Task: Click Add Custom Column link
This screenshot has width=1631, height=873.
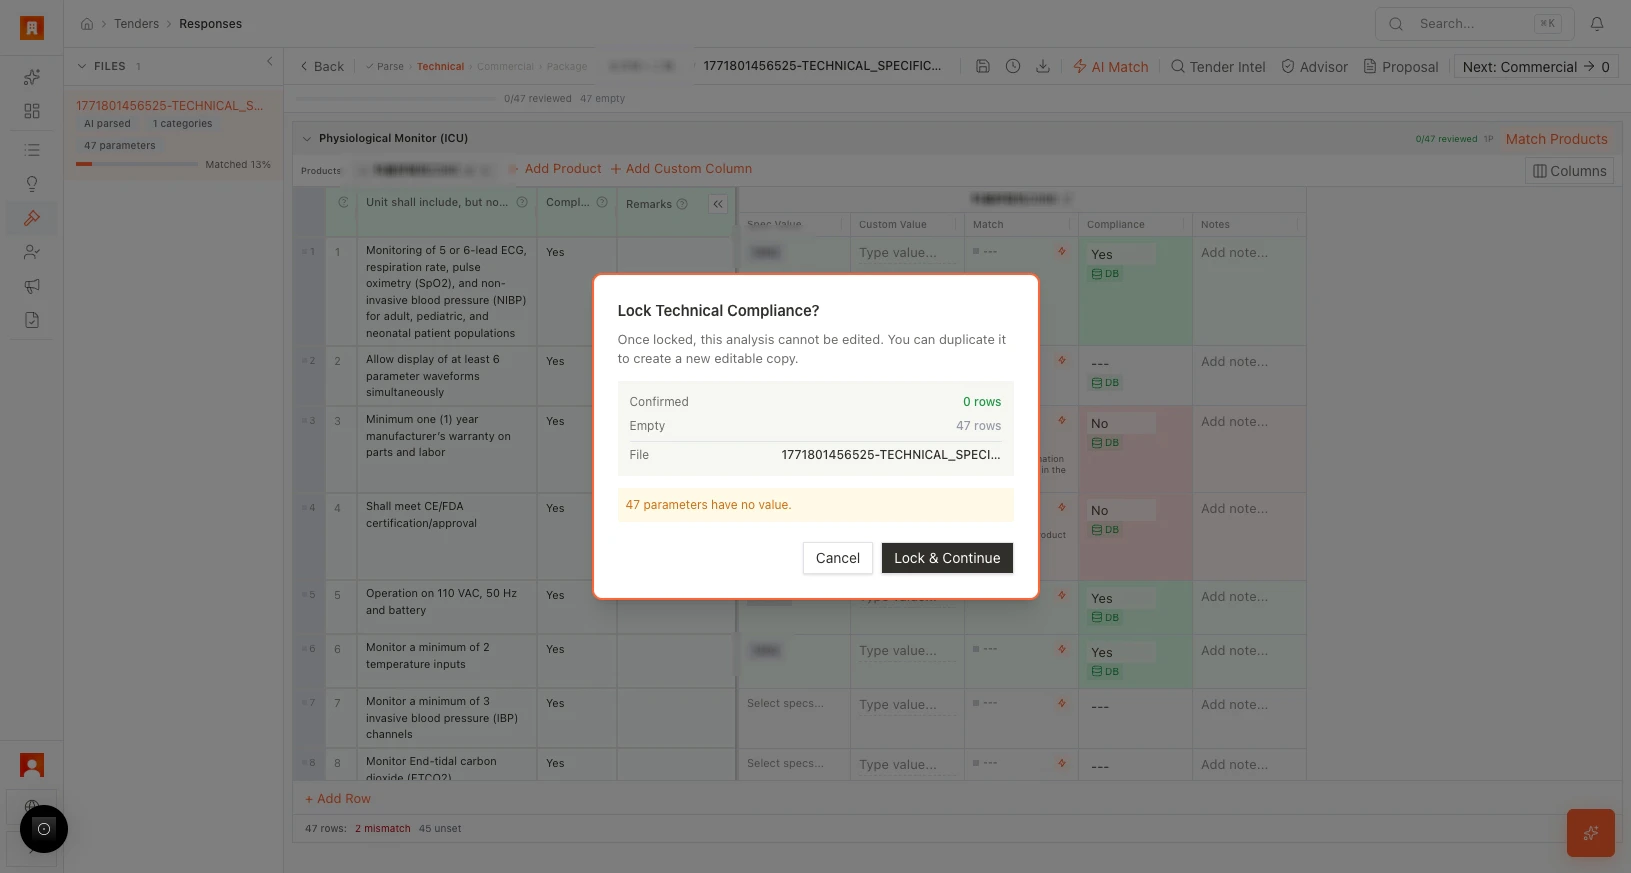Action: tap(681, 169)
